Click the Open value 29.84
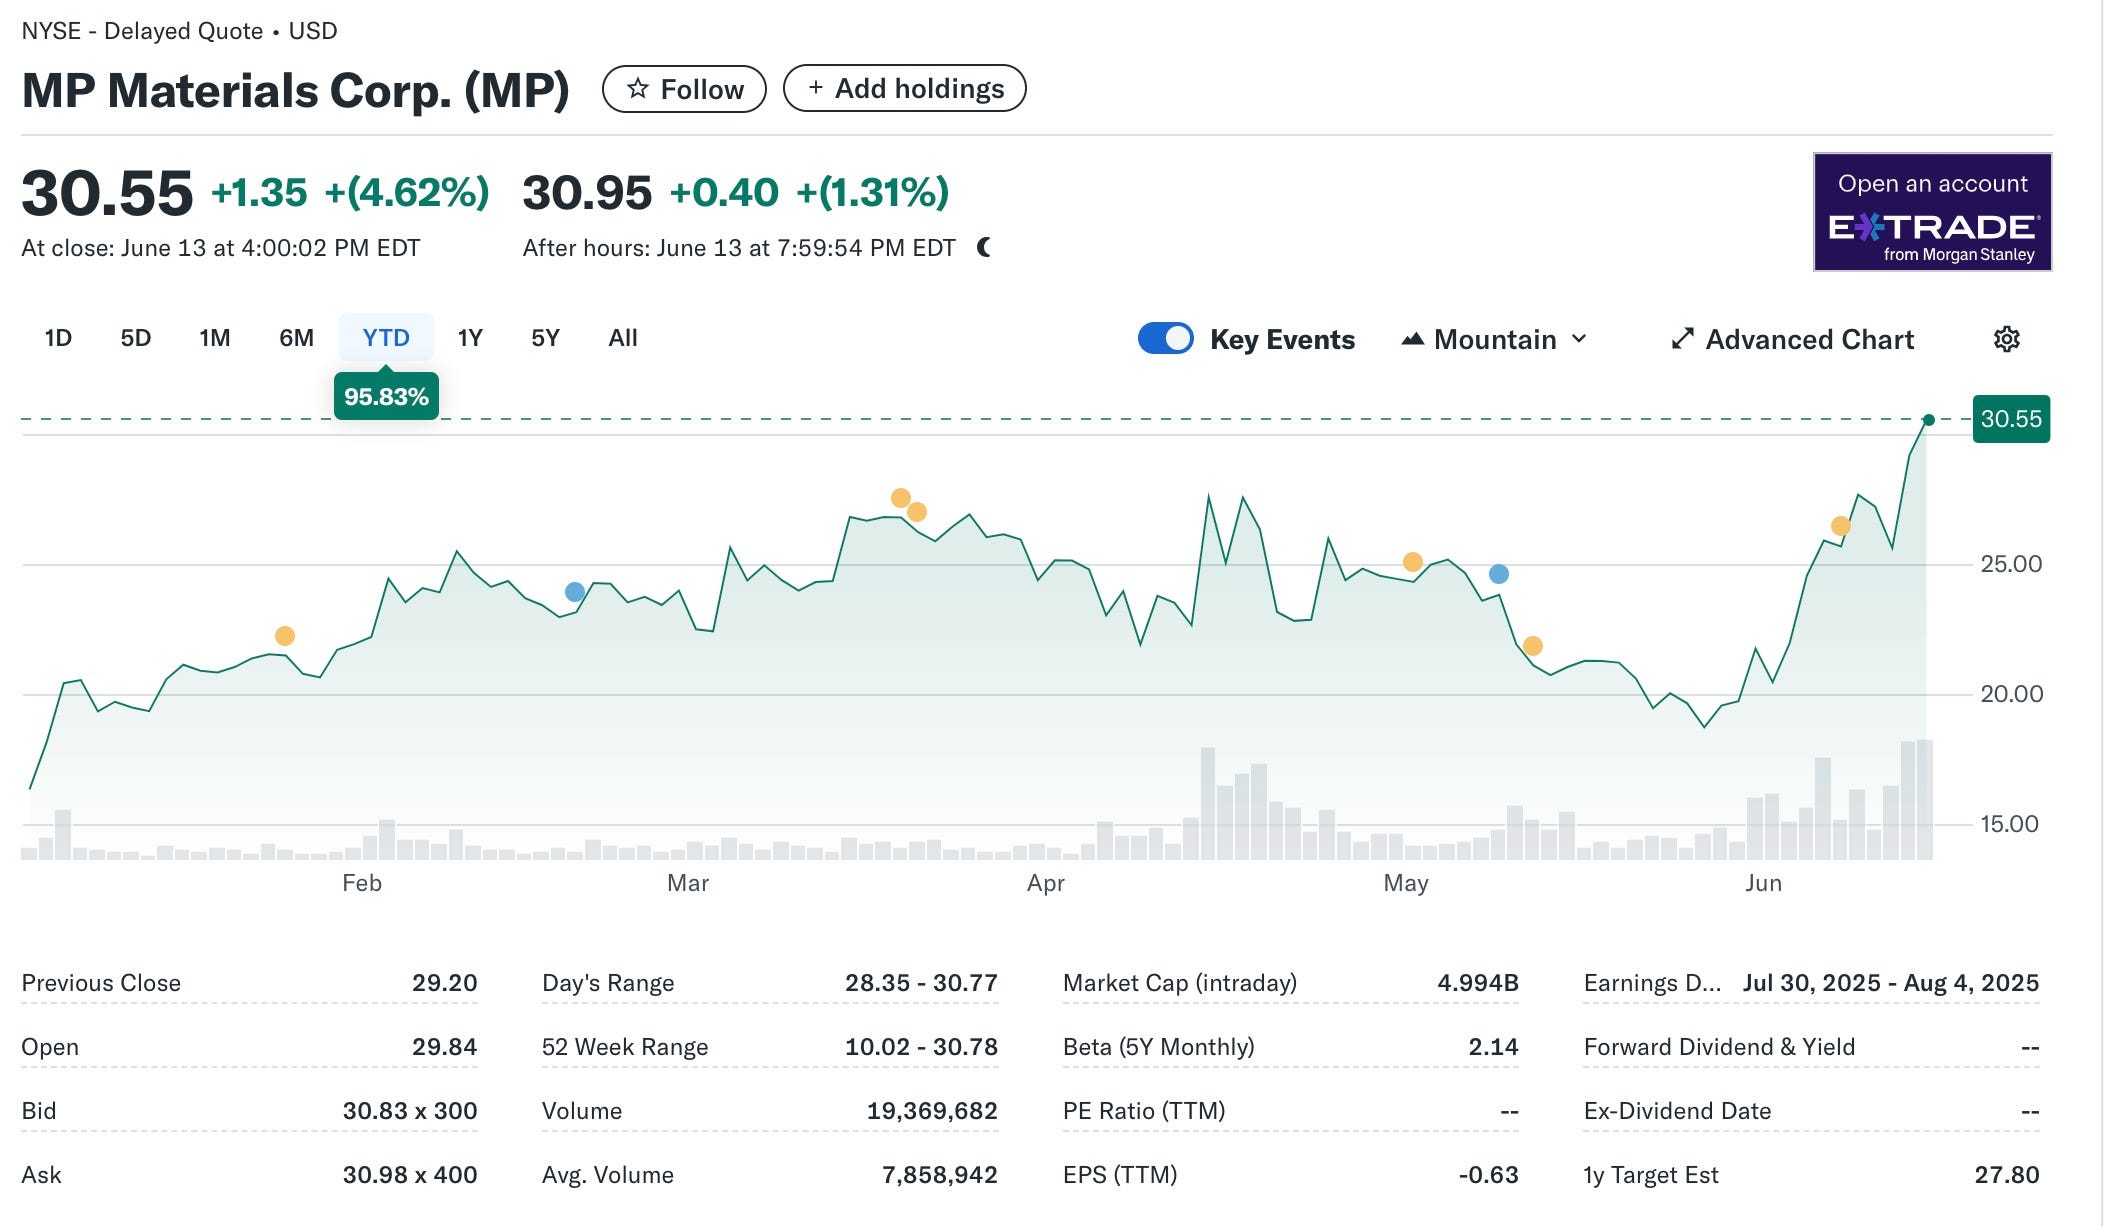The width and height of the screenshot is (2104, 1226). (444, 1047)
